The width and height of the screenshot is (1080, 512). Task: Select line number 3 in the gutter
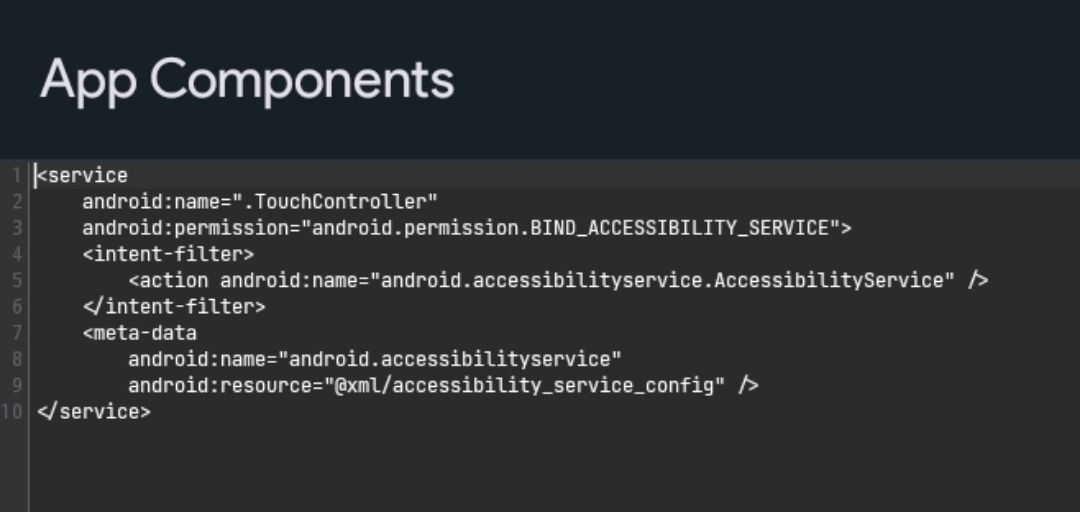pos(16,228)
